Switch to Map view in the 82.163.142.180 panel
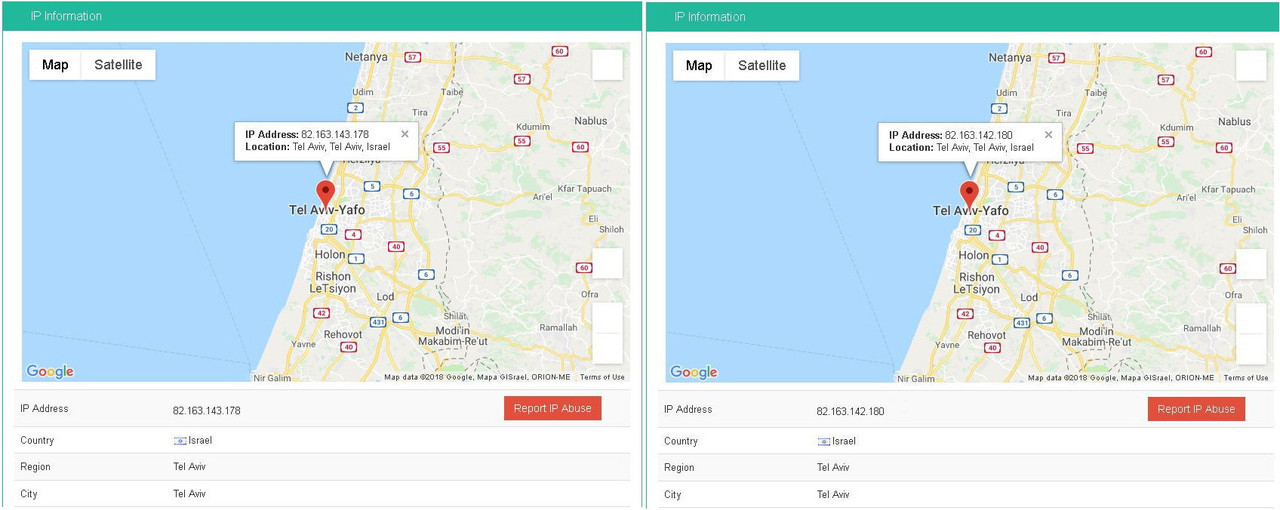This screenshot has height=510, width=1280. [x=699, y=65]
